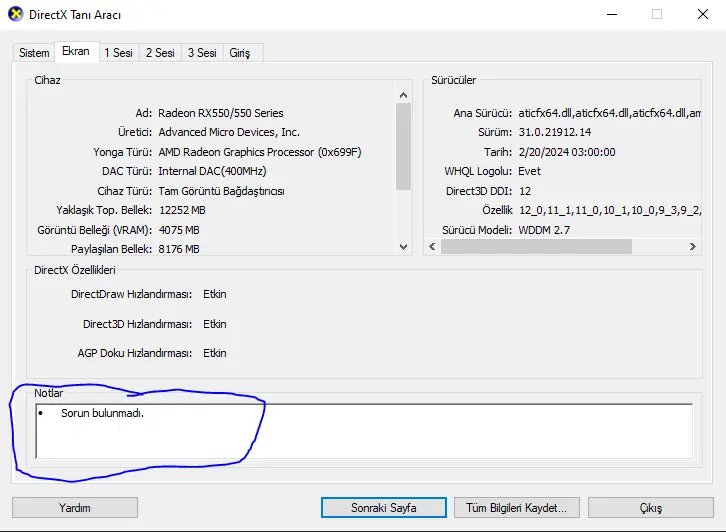726x532 pixels.
Task: Minimize the DirectX Tanı Aracı window
Action: 612,14
